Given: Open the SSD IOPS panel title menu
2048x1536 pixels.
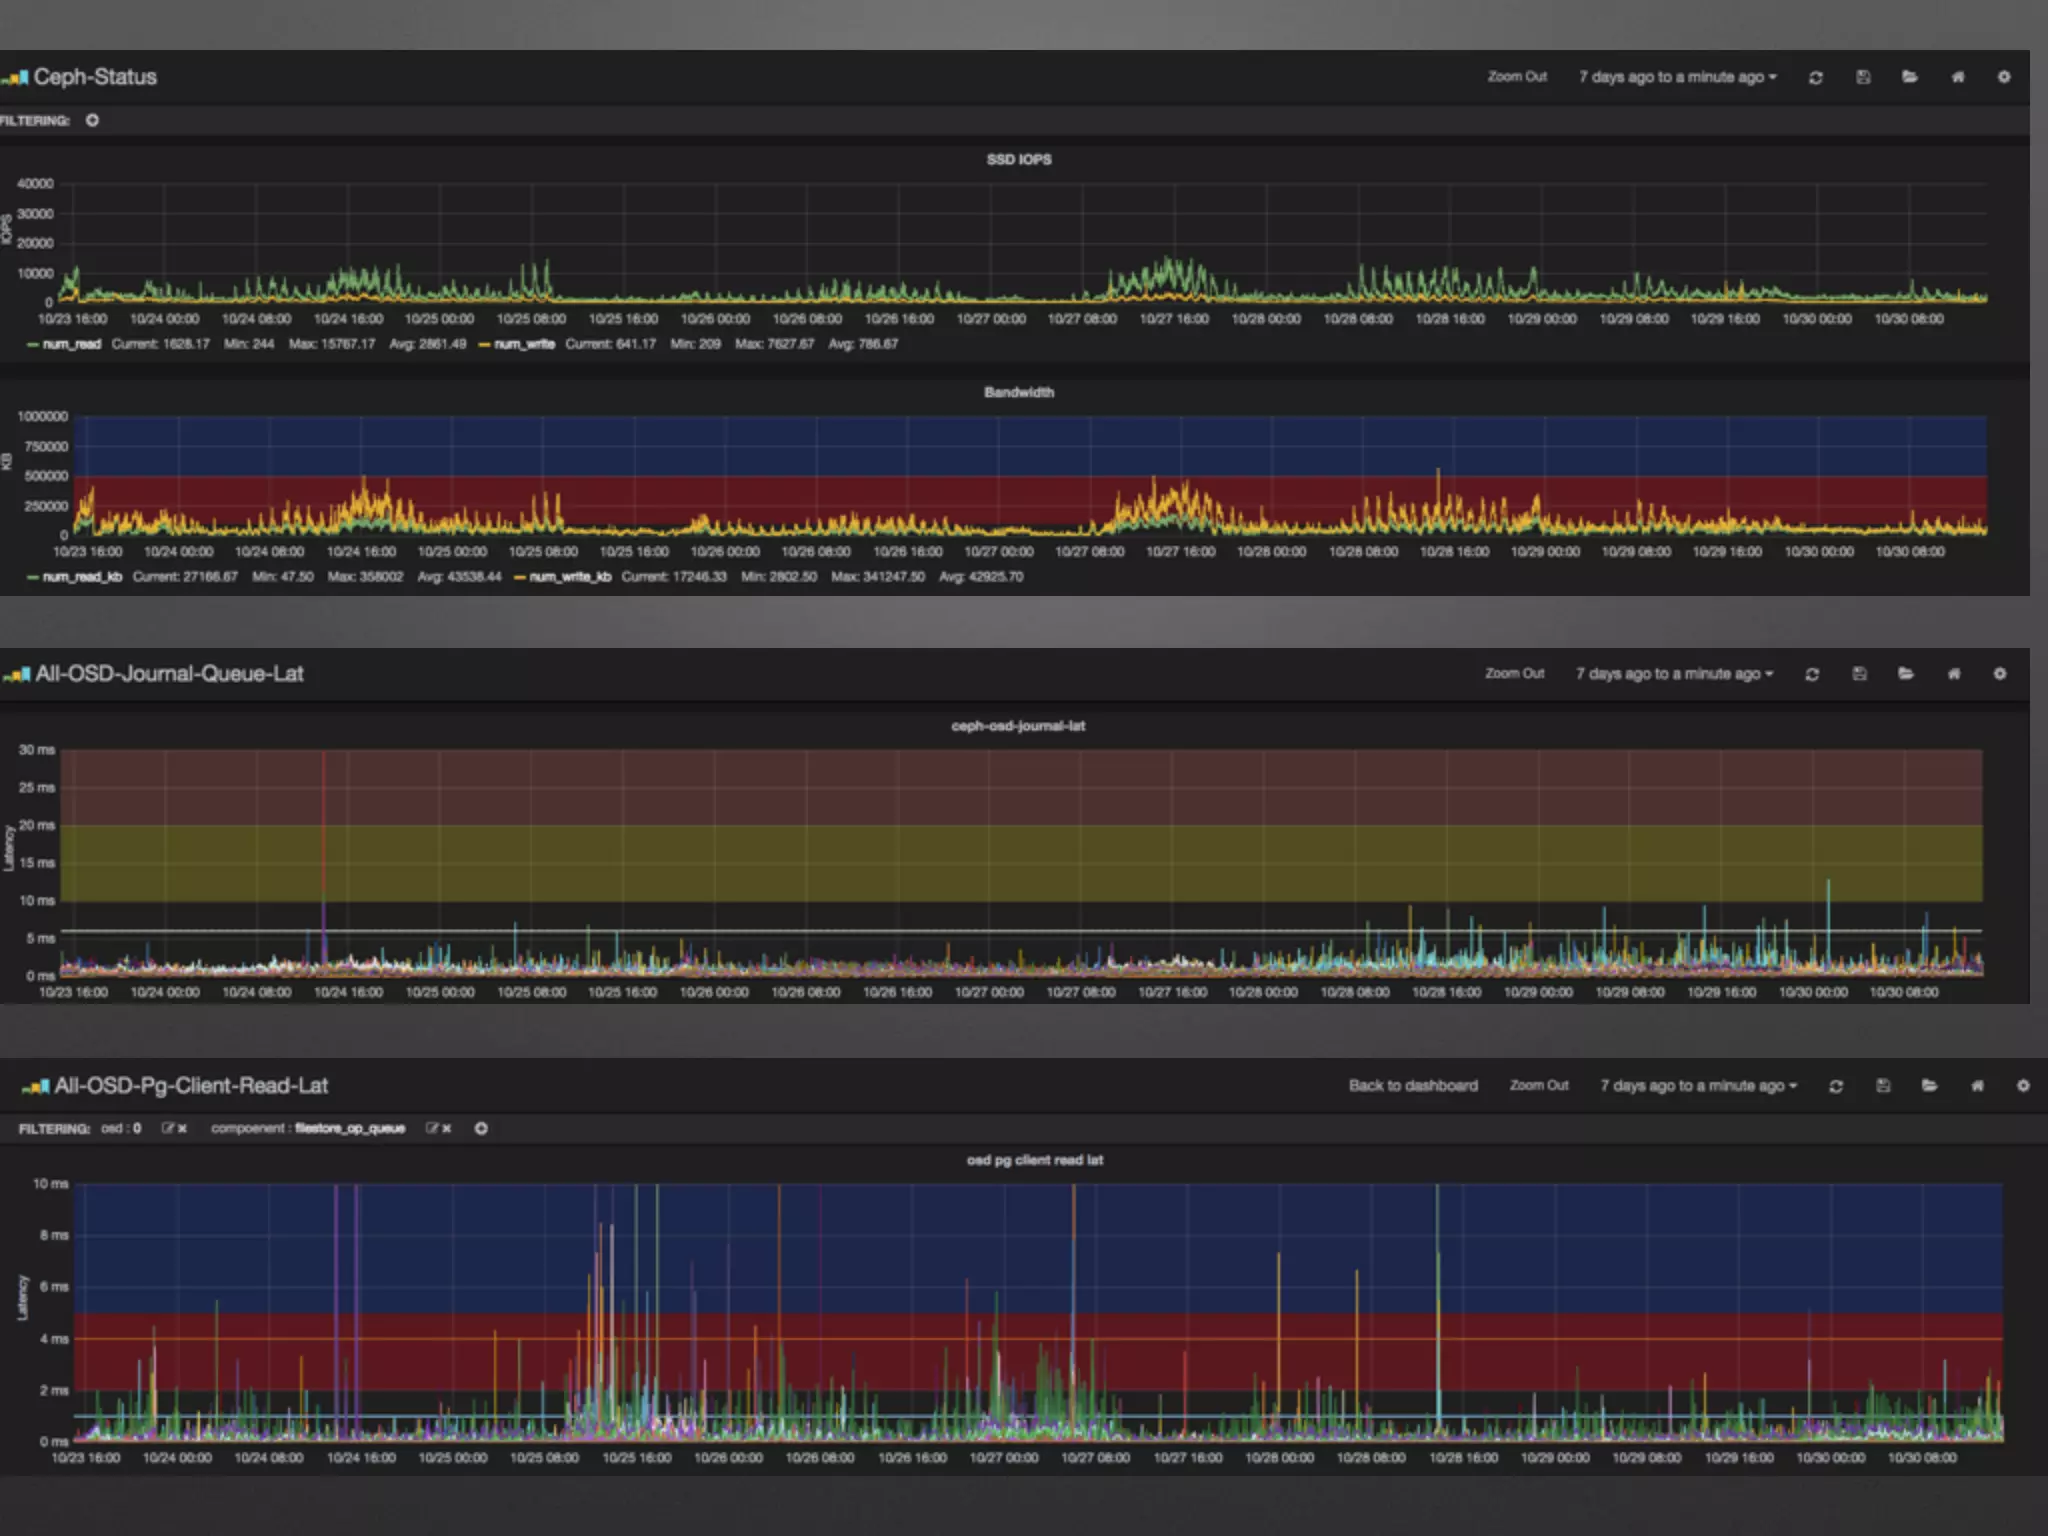Looking at the screenshot, I should pyautogui.click(x=1018, y=159).
